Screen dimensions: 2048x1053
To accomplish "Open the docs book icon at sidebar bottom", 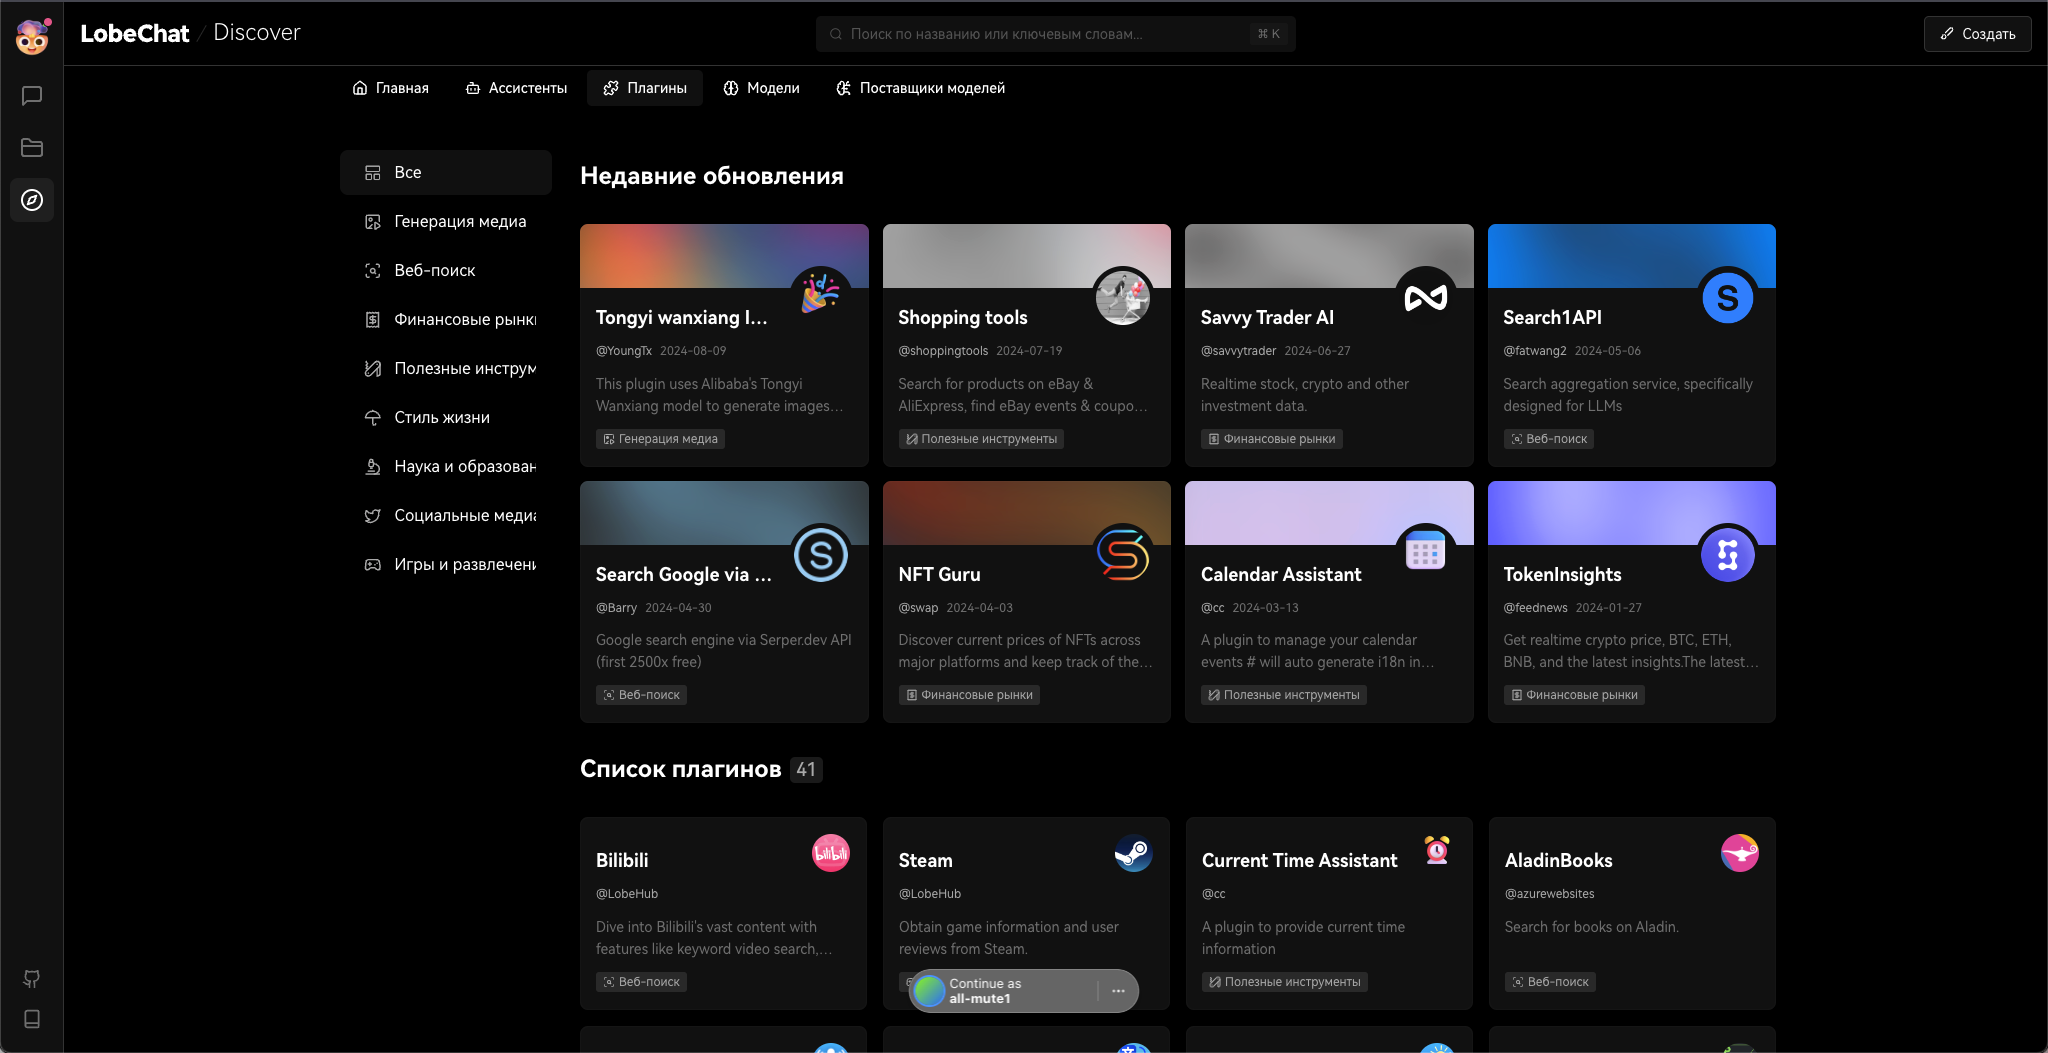I will coord(32,1019).
